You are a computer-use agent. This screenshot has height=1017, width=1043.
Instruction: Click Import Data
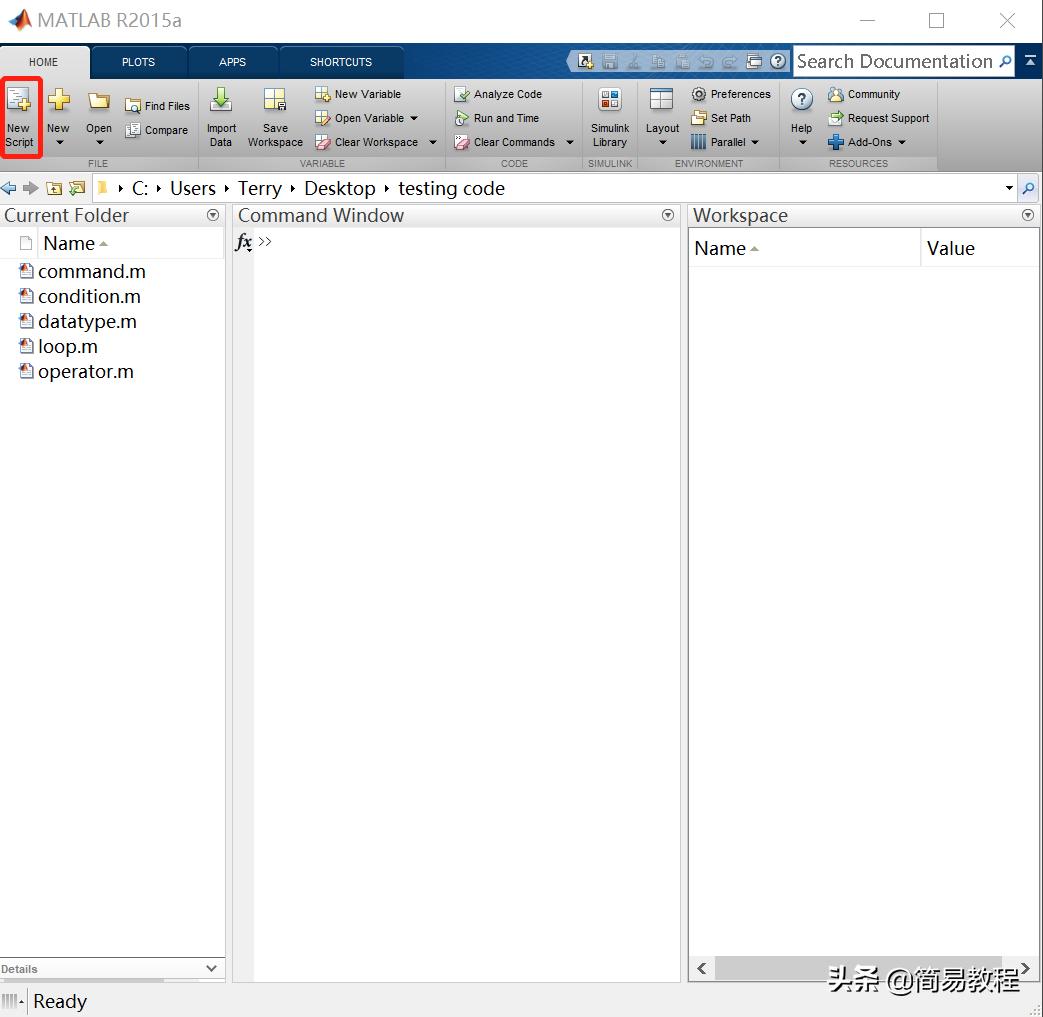(x=221, y=118)
